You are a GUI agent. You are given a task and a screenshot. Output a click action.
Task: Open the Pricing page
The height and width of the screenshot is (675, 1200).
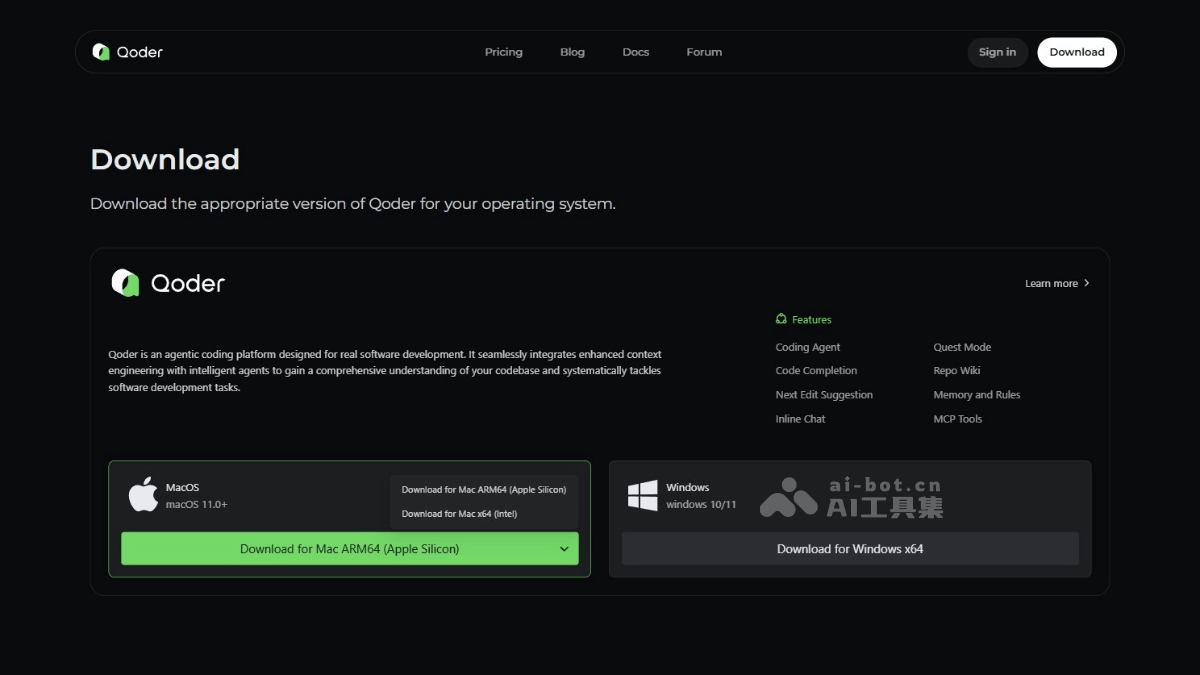coord(503,52)
